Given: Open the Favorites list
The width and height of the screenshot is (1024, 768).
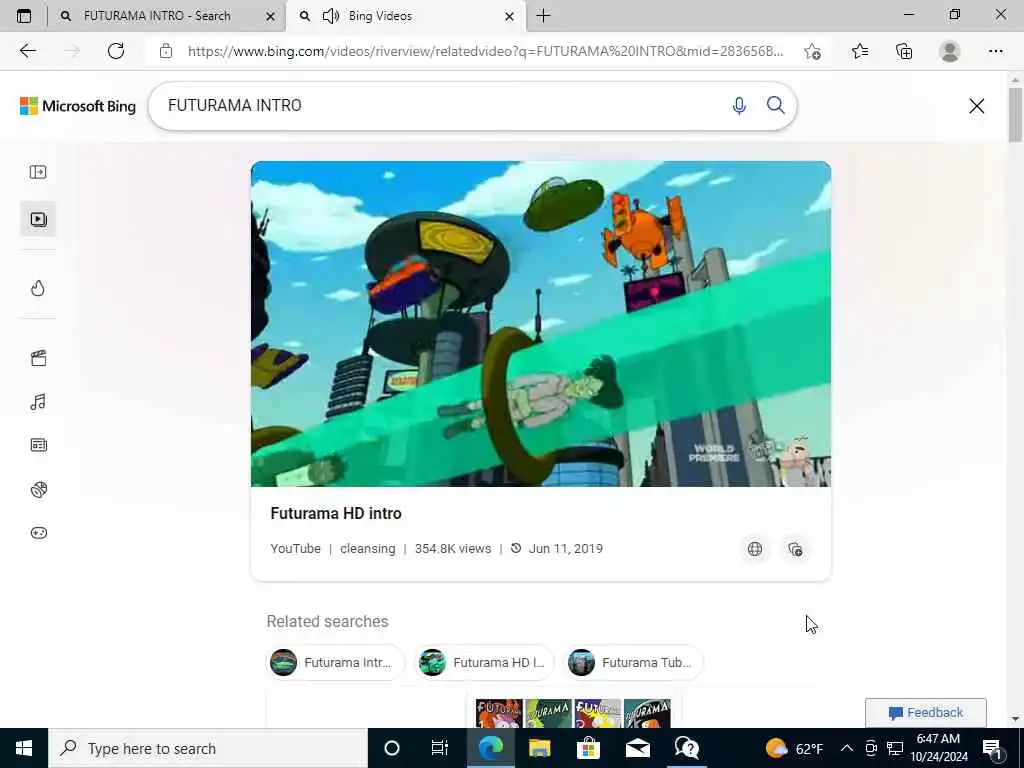Looking at the screenshot, I should click(860, 51).
